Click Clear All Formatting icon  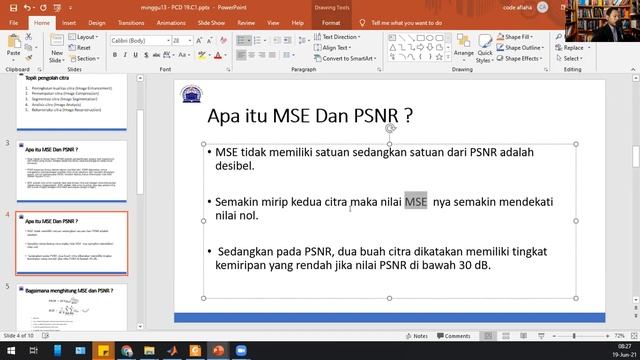point(223,40)
